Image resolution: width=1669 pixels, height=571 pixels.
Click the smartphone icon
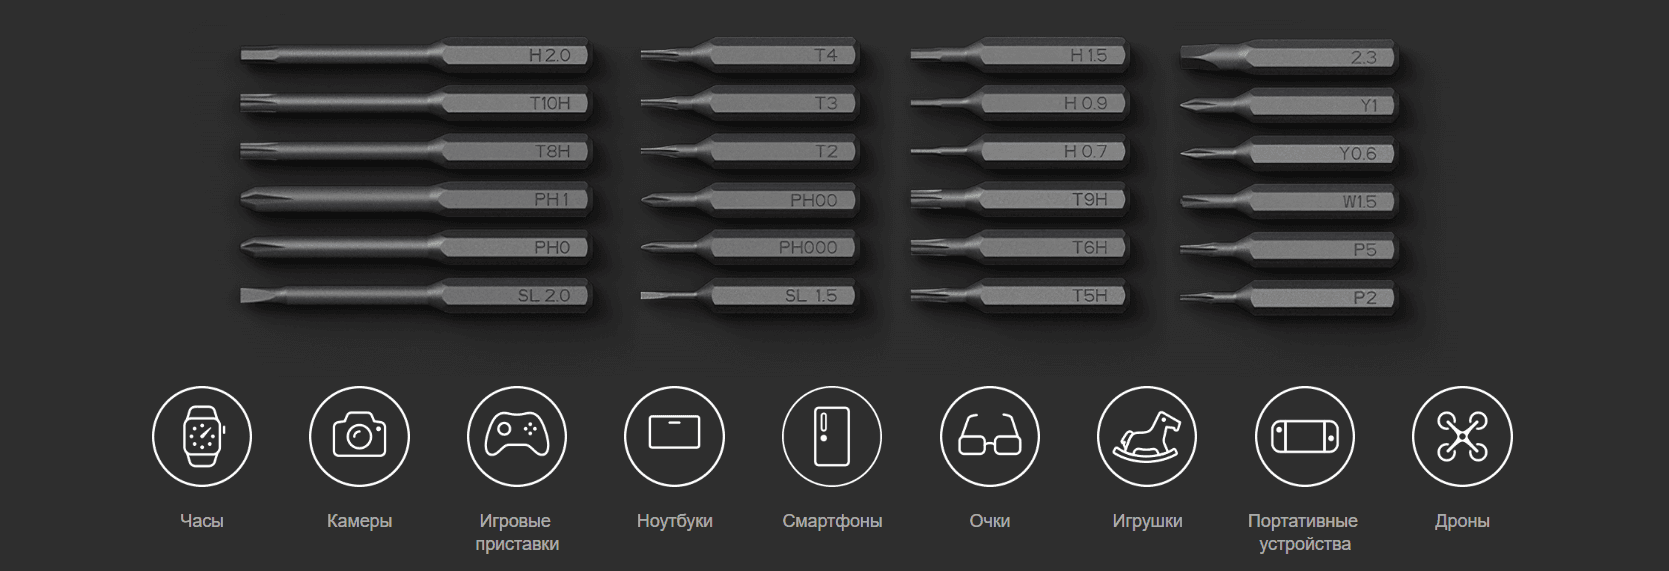tap(832, 437)
